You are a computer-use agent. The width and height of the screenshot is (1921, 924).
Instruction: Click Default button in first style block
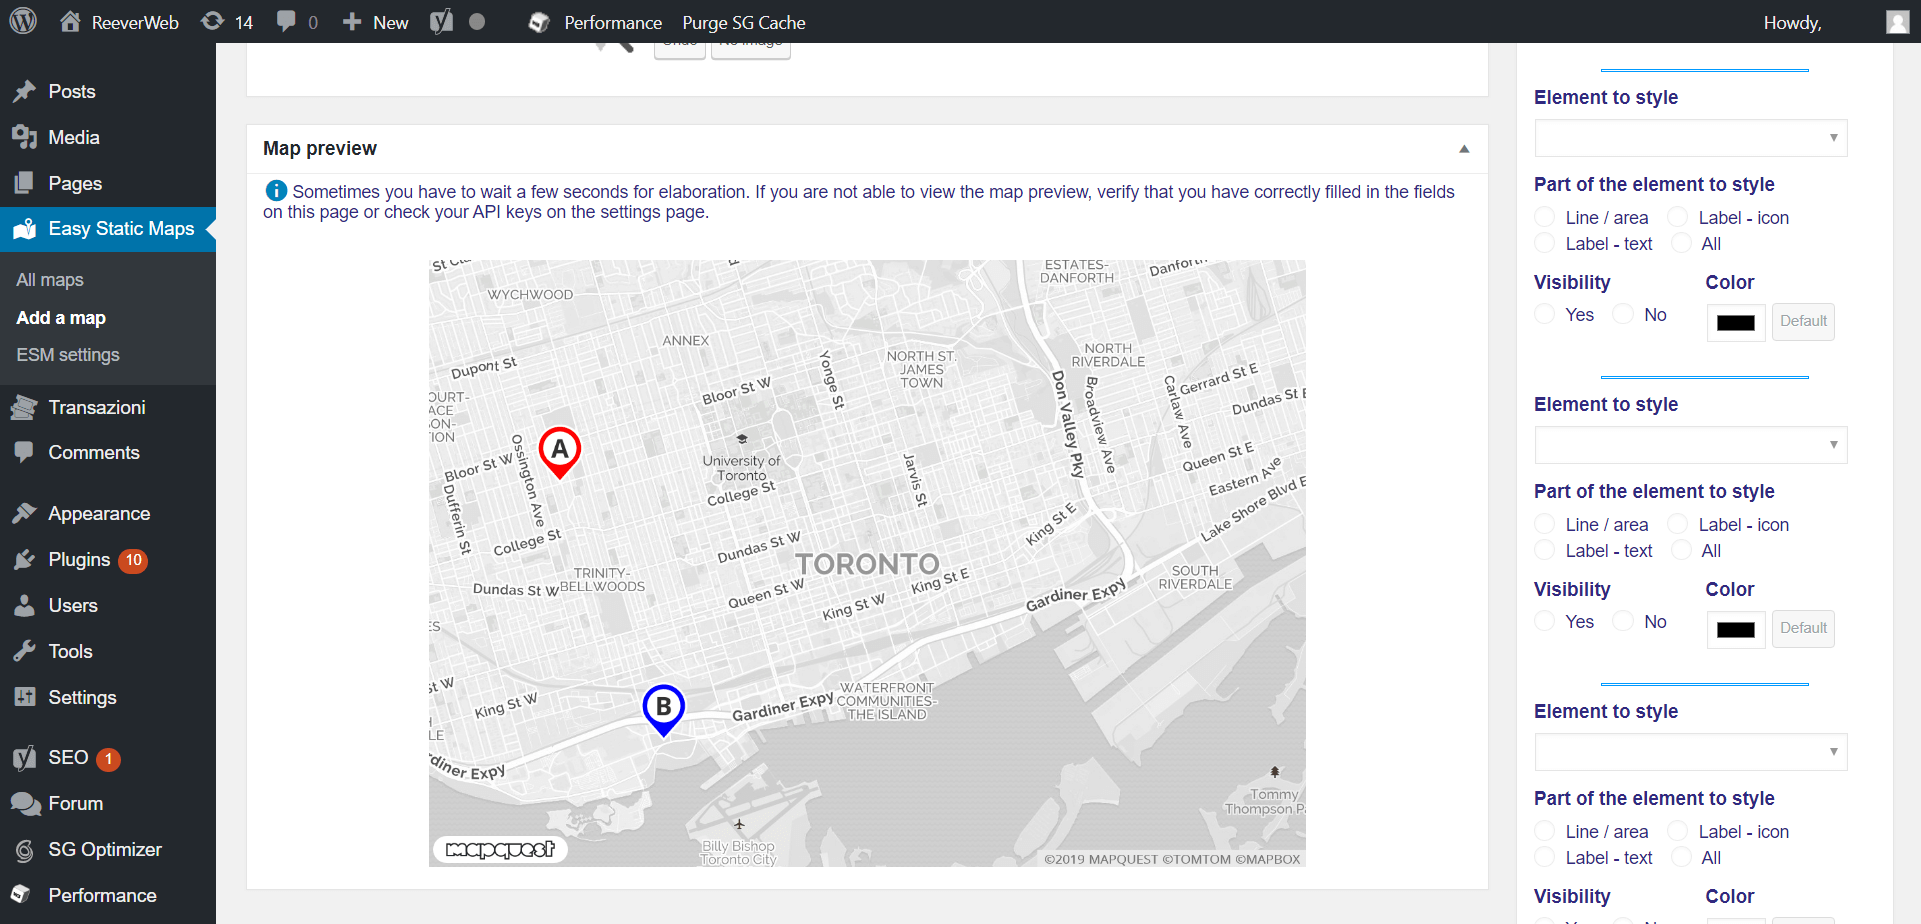(x=1803, y=322)
